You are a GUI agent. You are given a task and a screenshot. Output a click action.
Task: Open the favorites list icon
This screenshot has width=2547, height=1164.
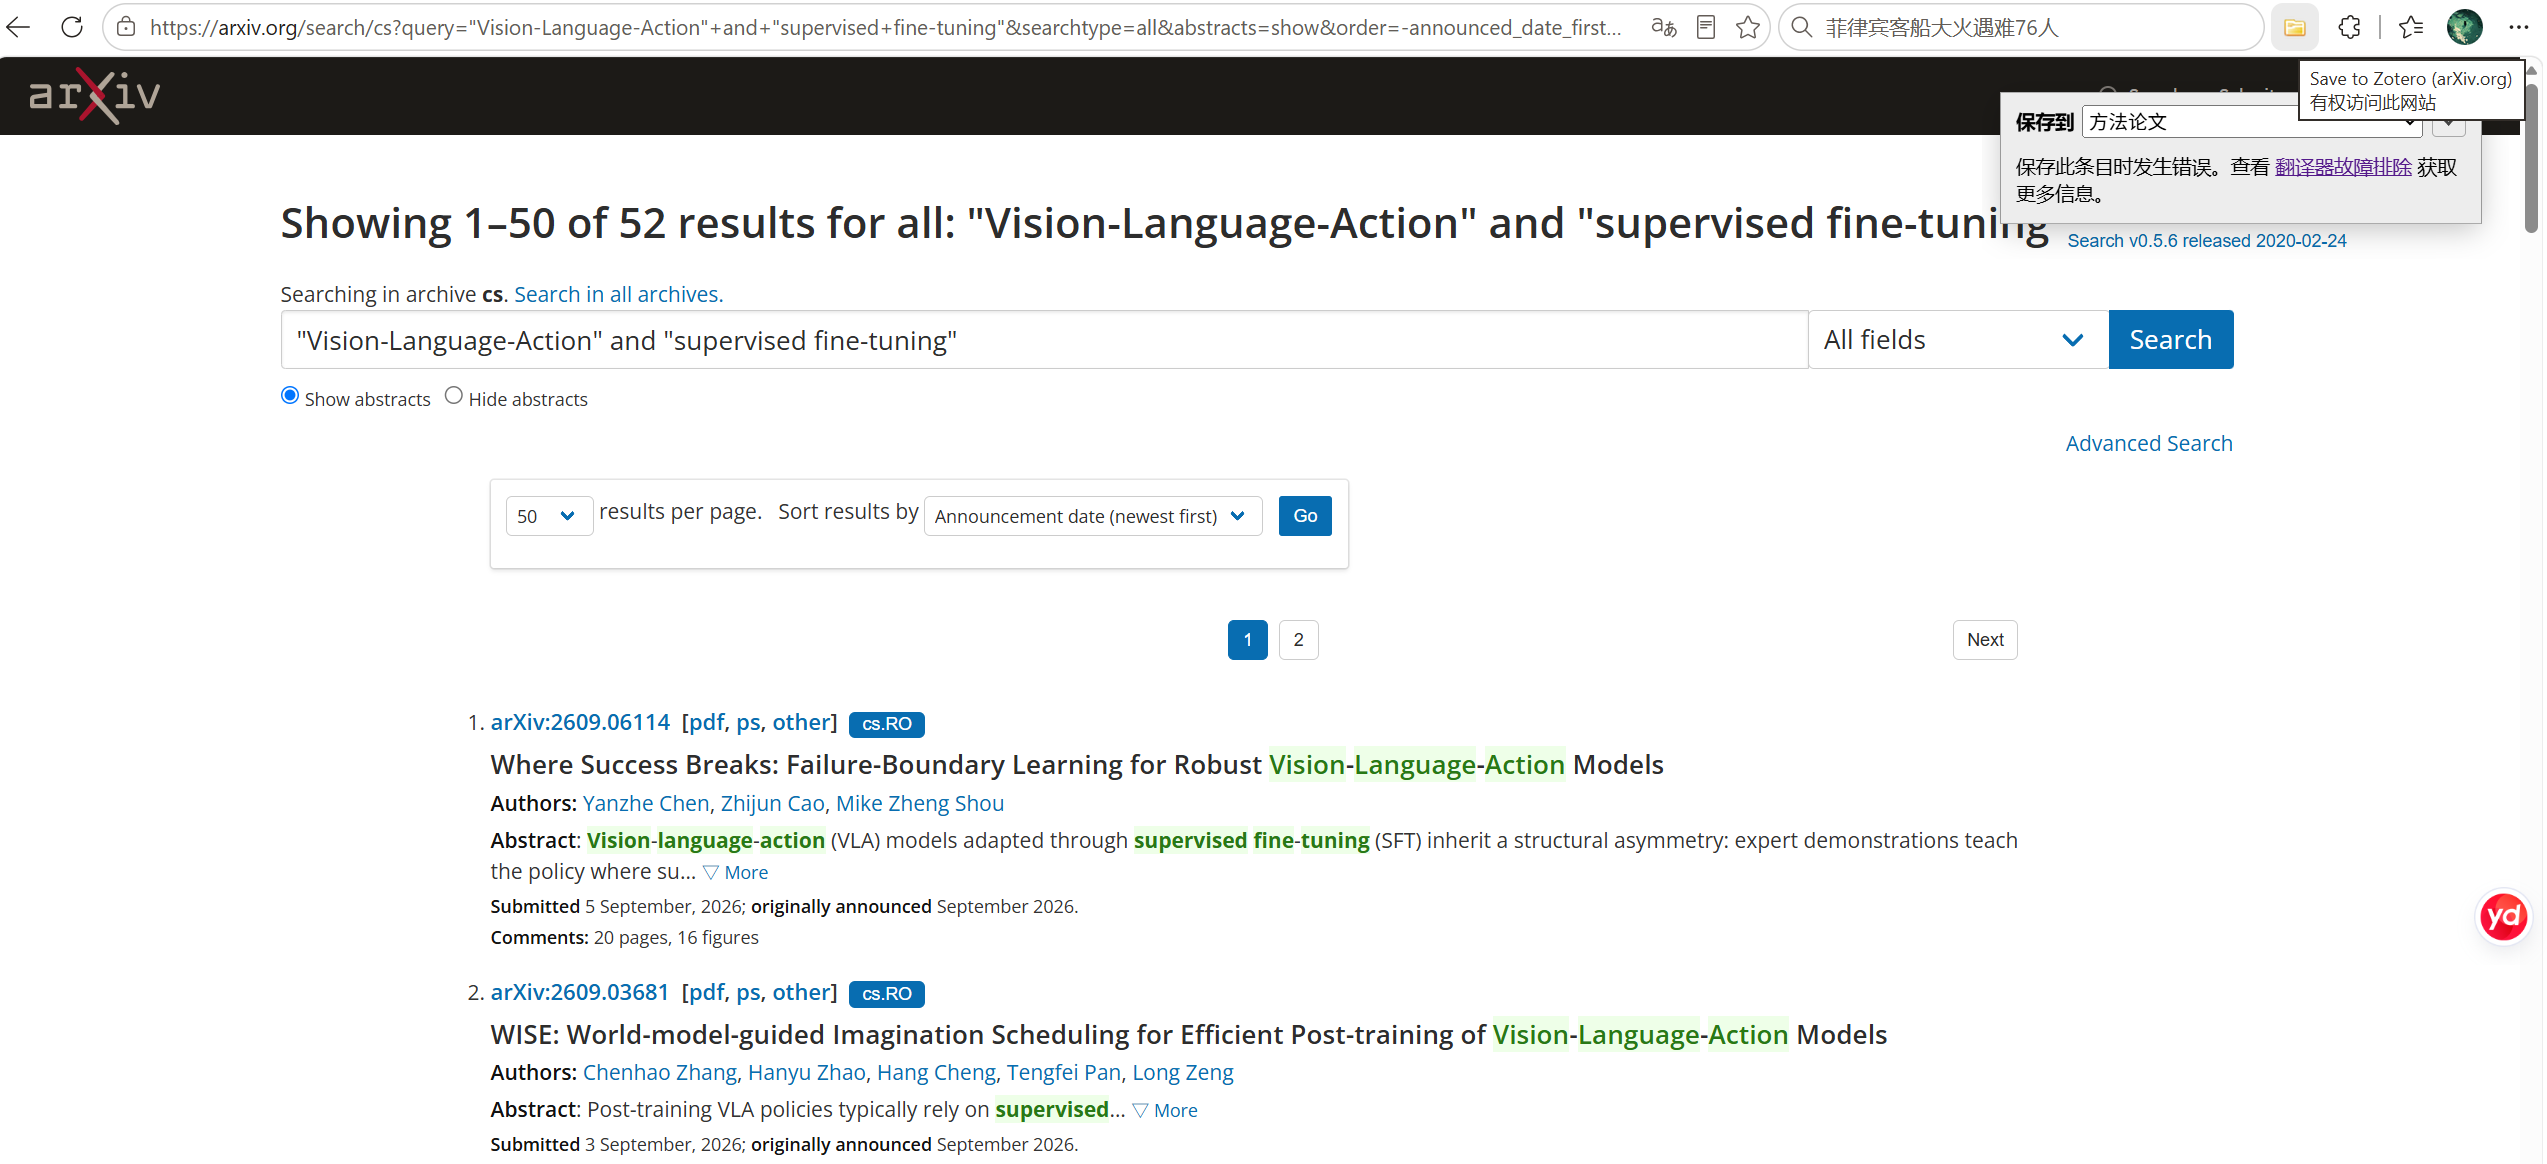tap(2411, 27)
